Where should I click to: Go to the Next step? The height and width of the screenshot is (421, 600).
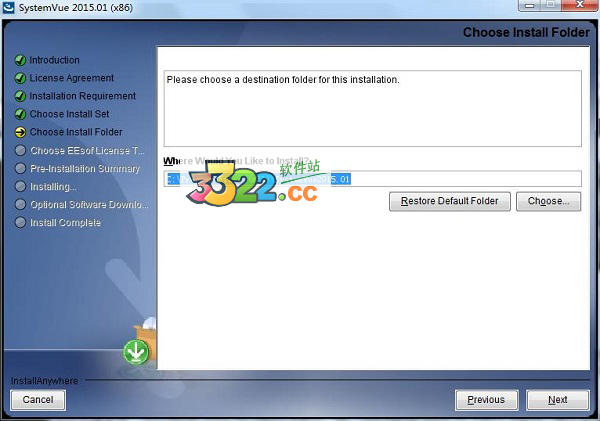click(558, 400)
